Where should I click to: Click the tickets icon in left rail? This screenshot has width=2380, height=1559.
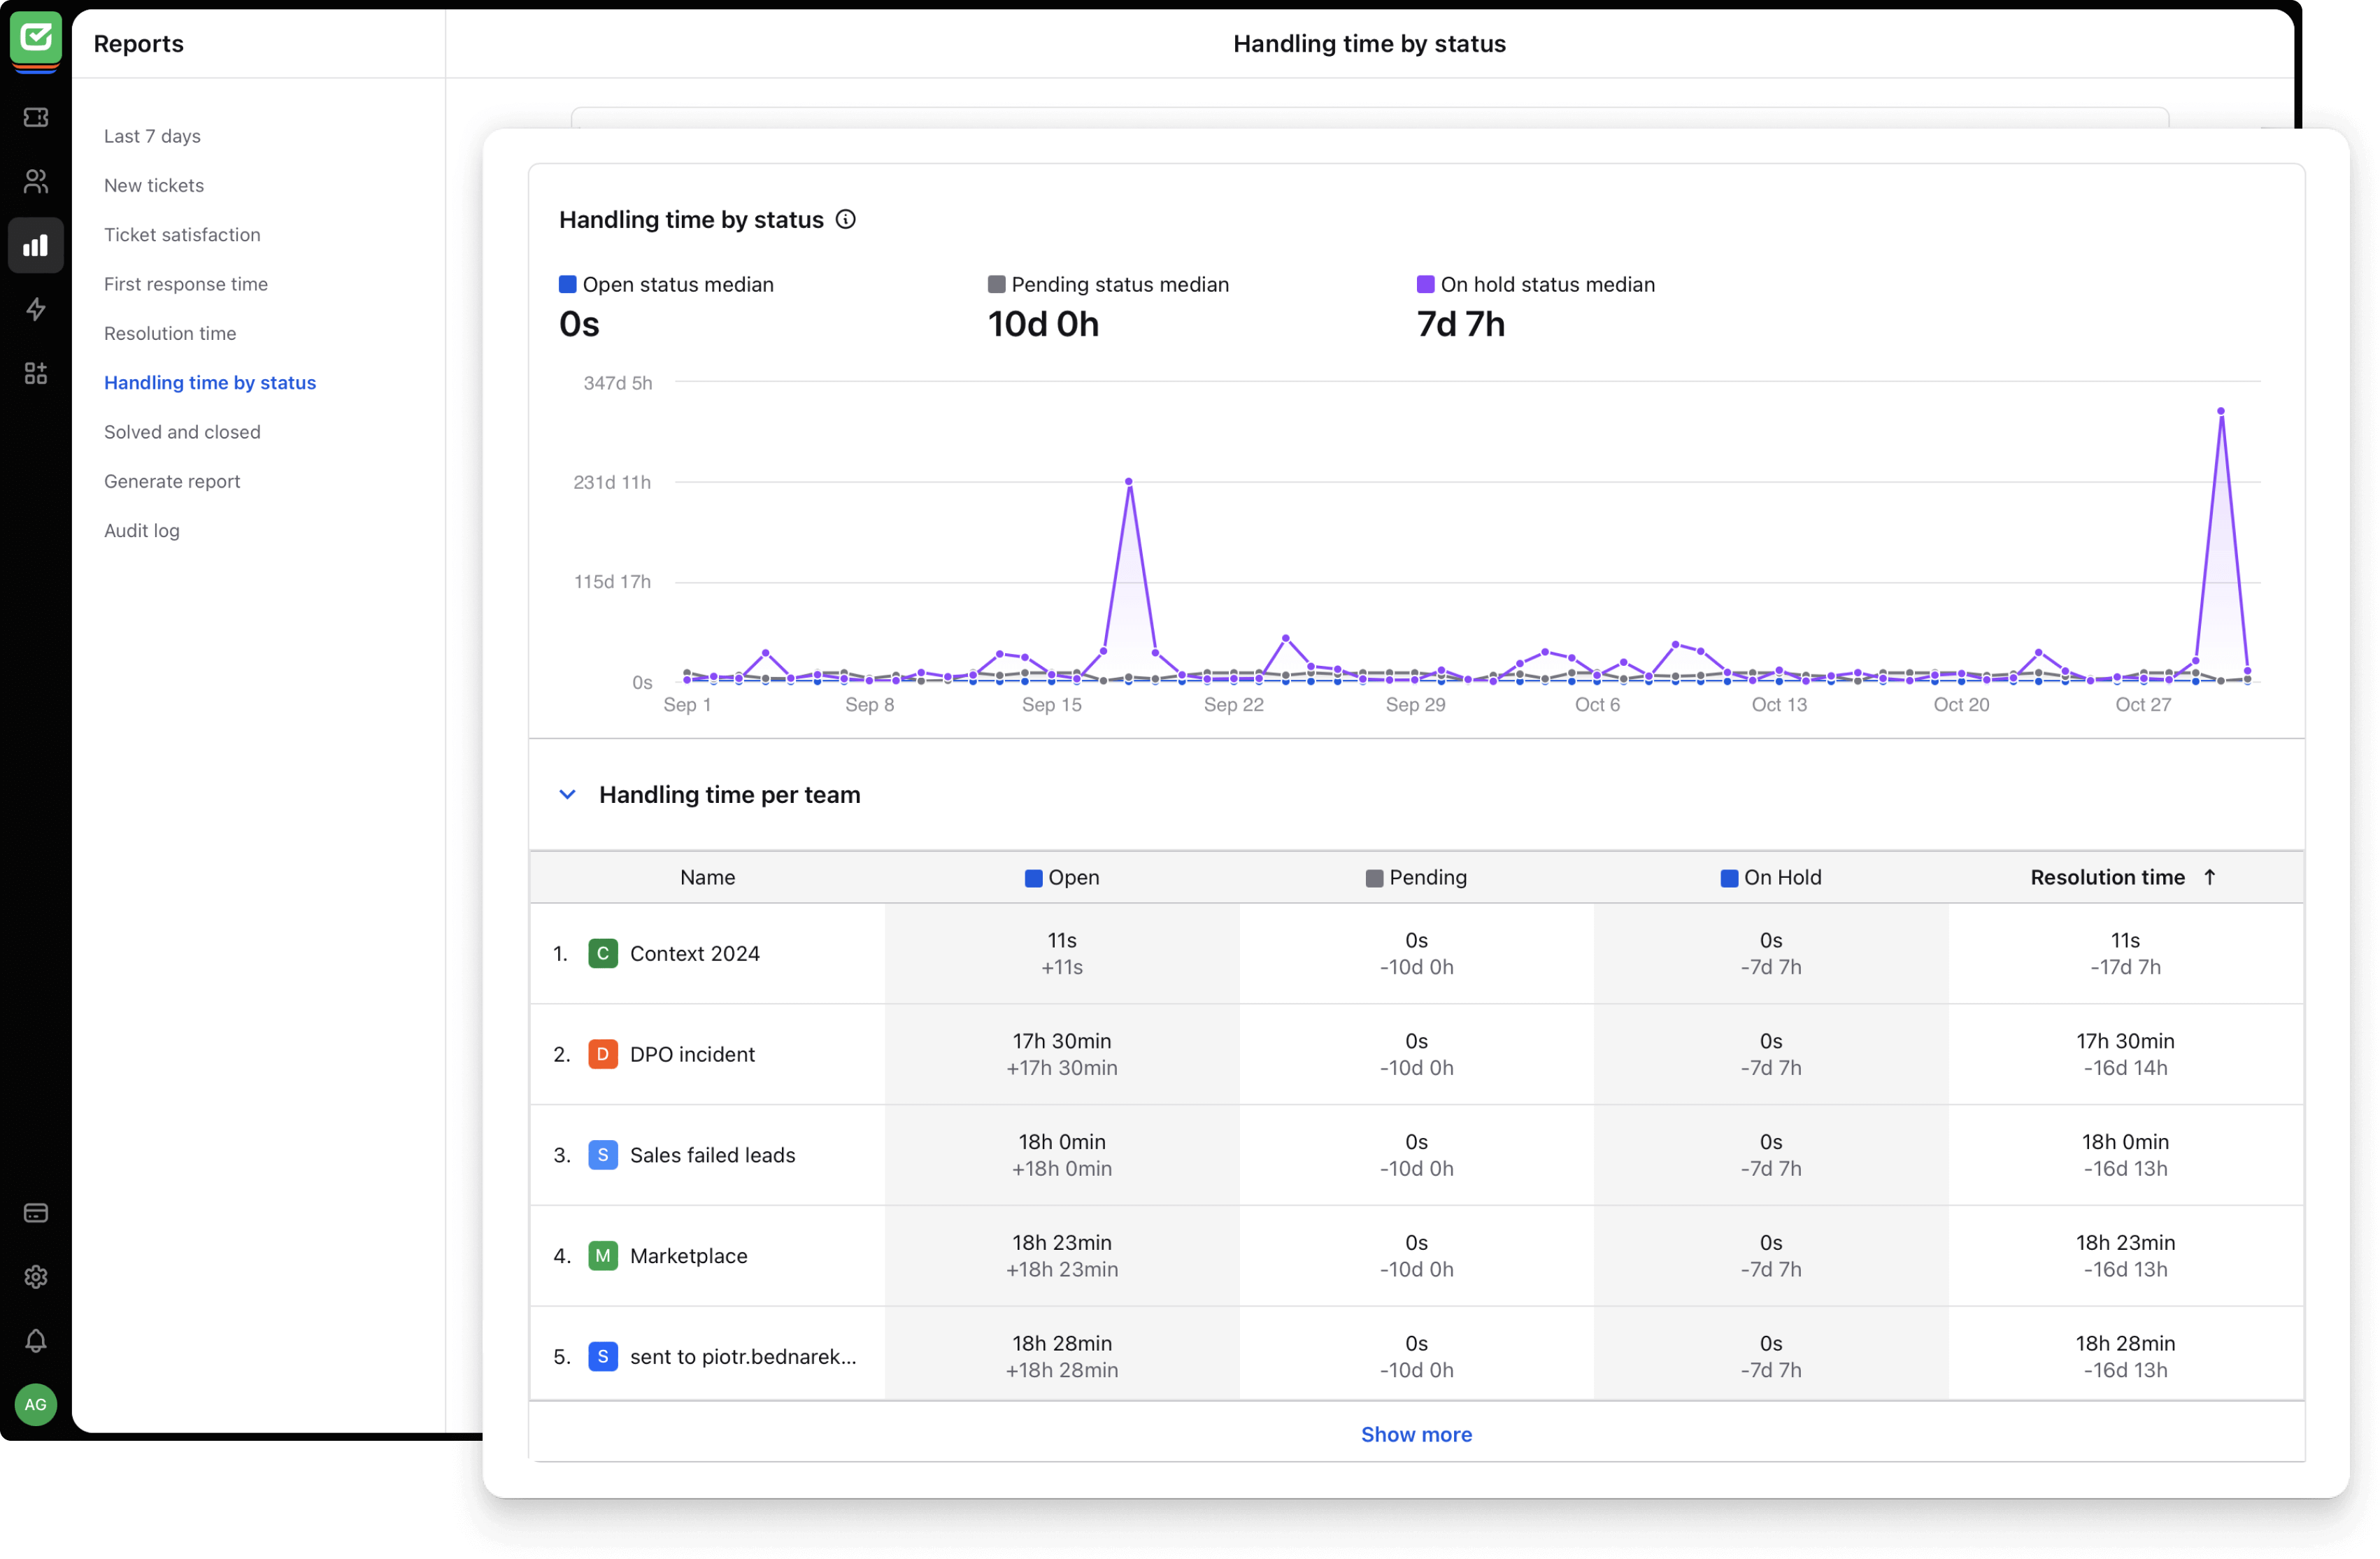pyautogui.click(x=36, y=118)
